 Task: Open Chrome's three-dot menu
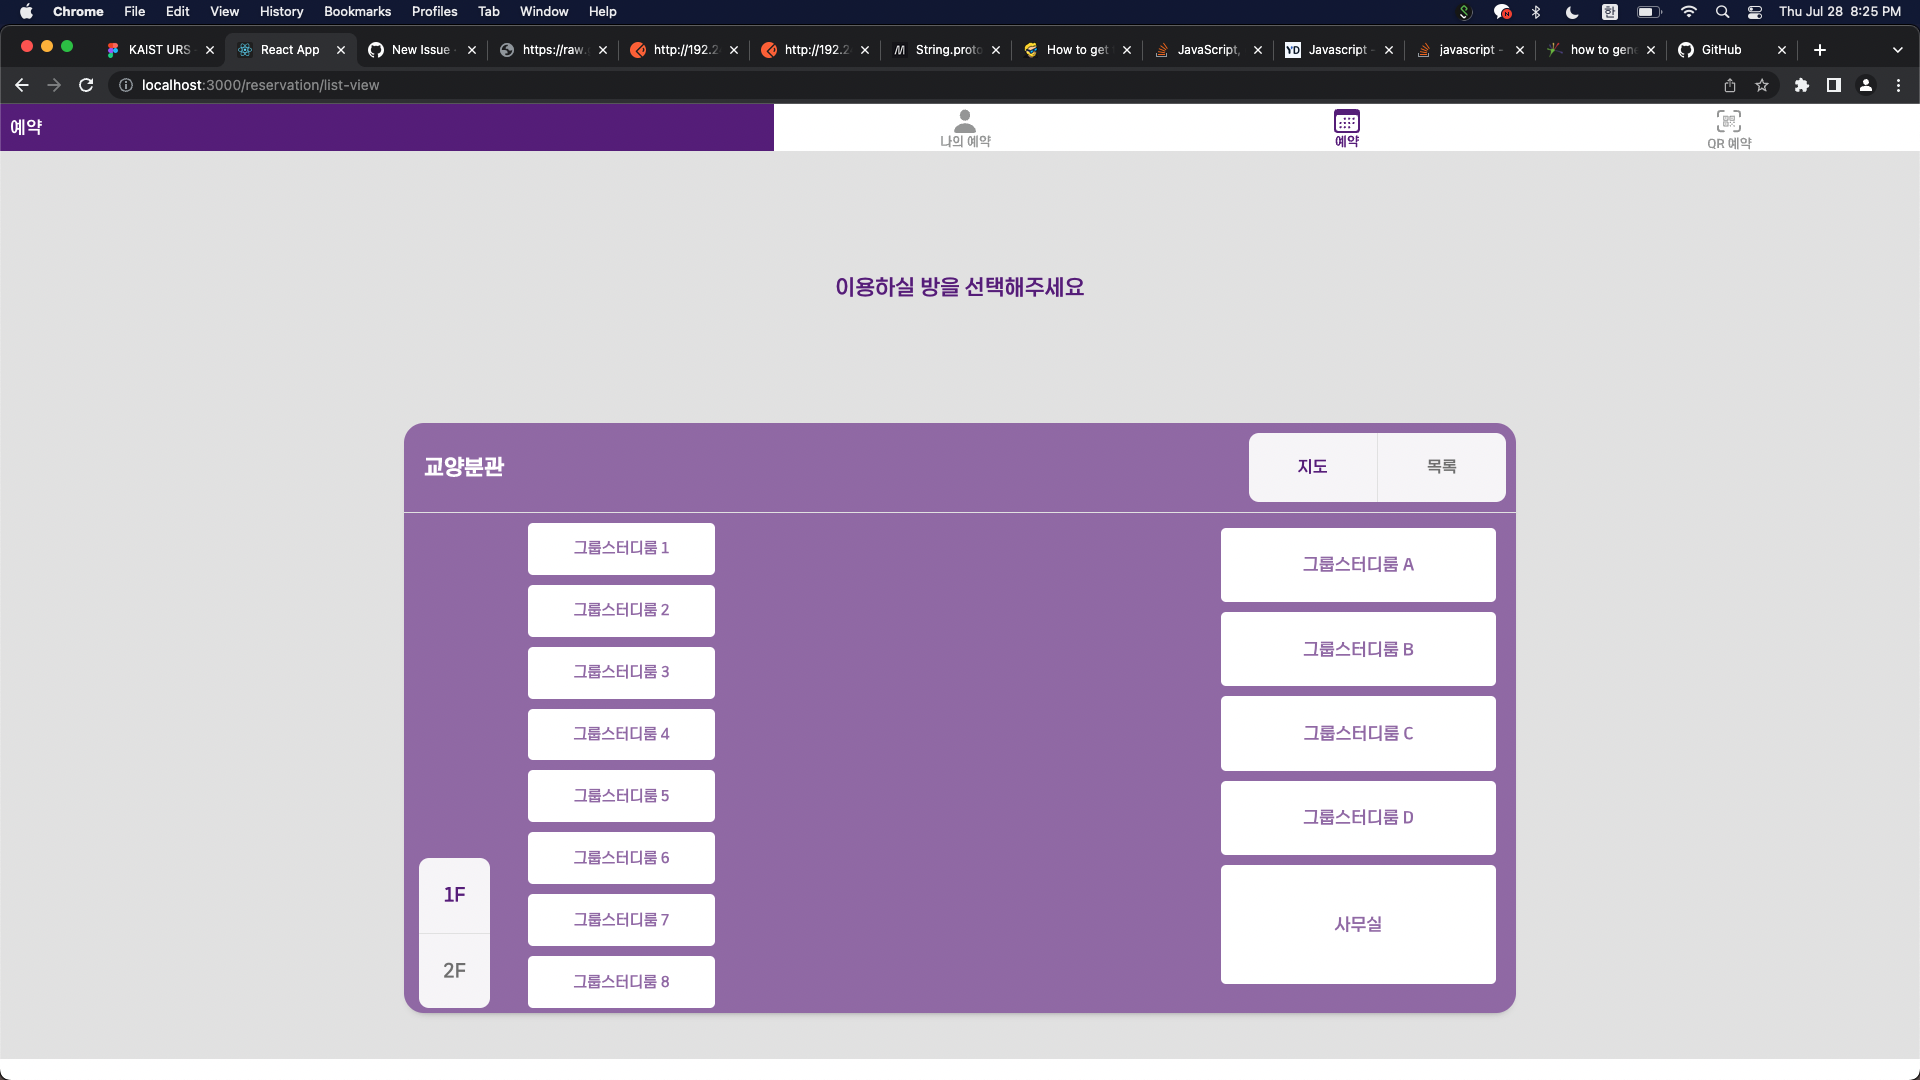1898,85
